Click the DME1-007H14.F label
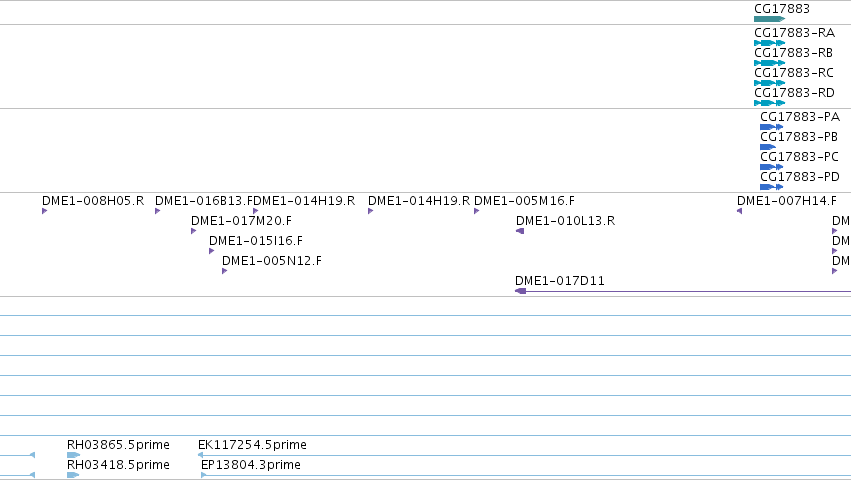This screenshot has height=480, width=851. point(786,201)
